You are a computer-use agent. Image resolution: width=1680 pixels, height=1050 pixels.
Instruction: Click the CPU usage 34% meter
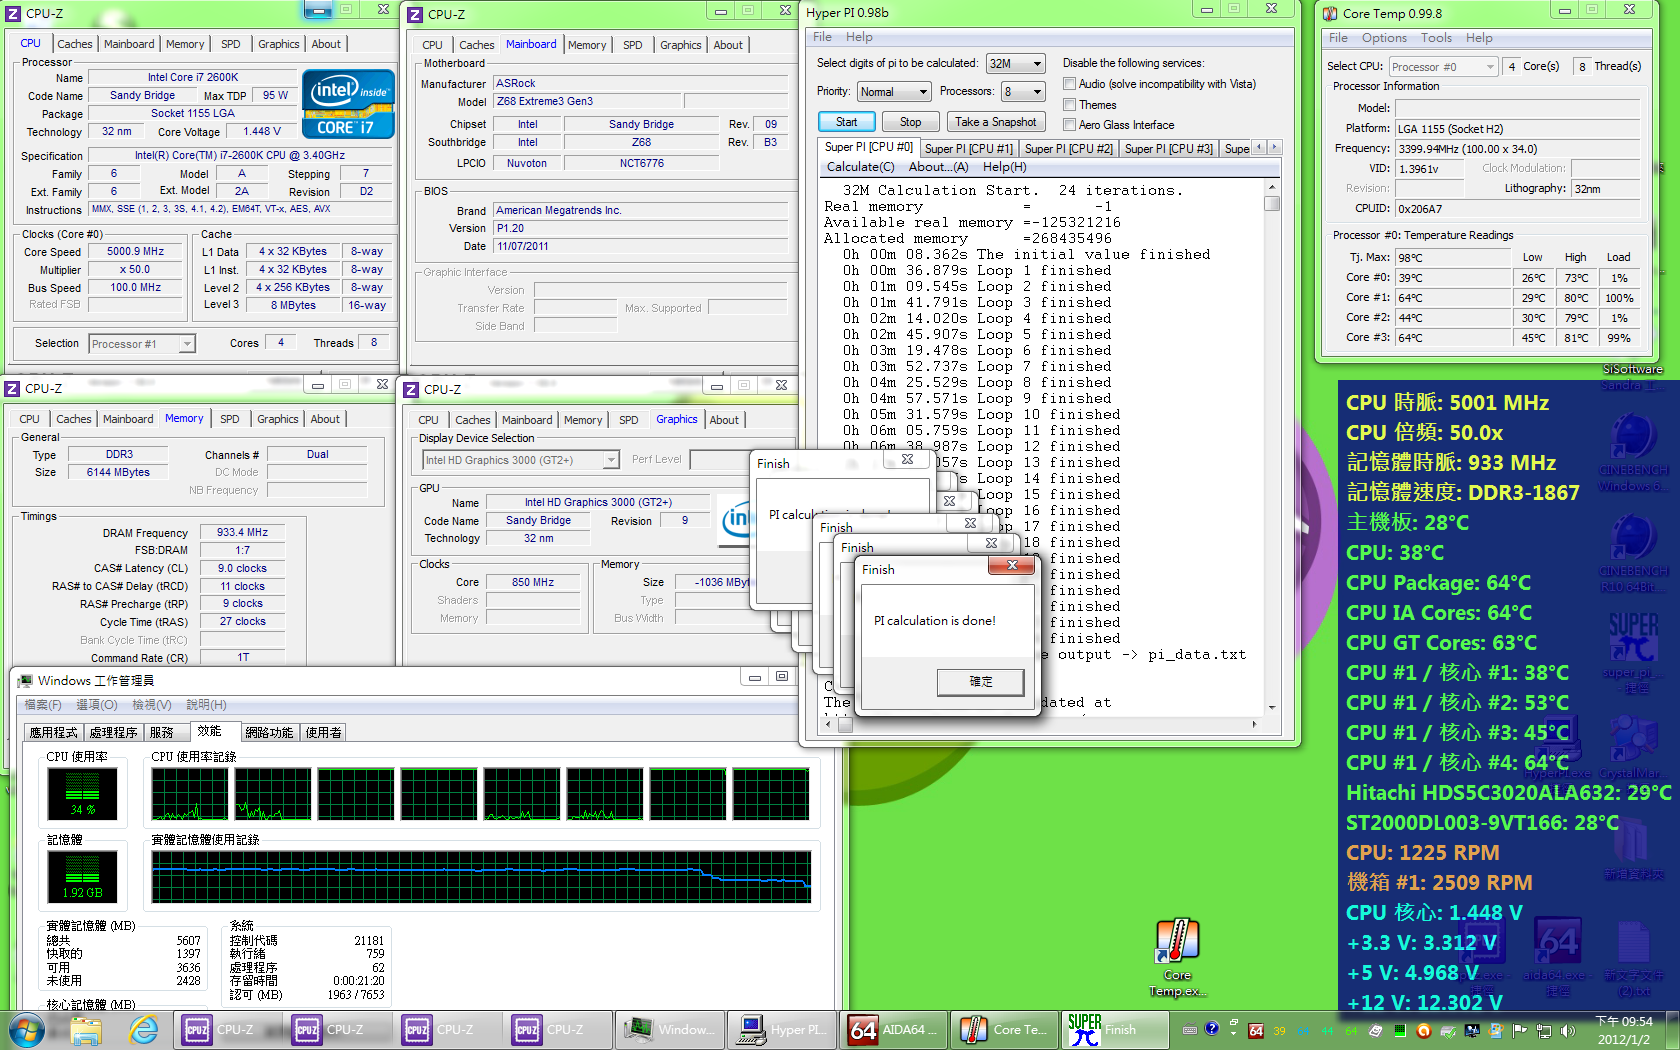click(83, 795)
